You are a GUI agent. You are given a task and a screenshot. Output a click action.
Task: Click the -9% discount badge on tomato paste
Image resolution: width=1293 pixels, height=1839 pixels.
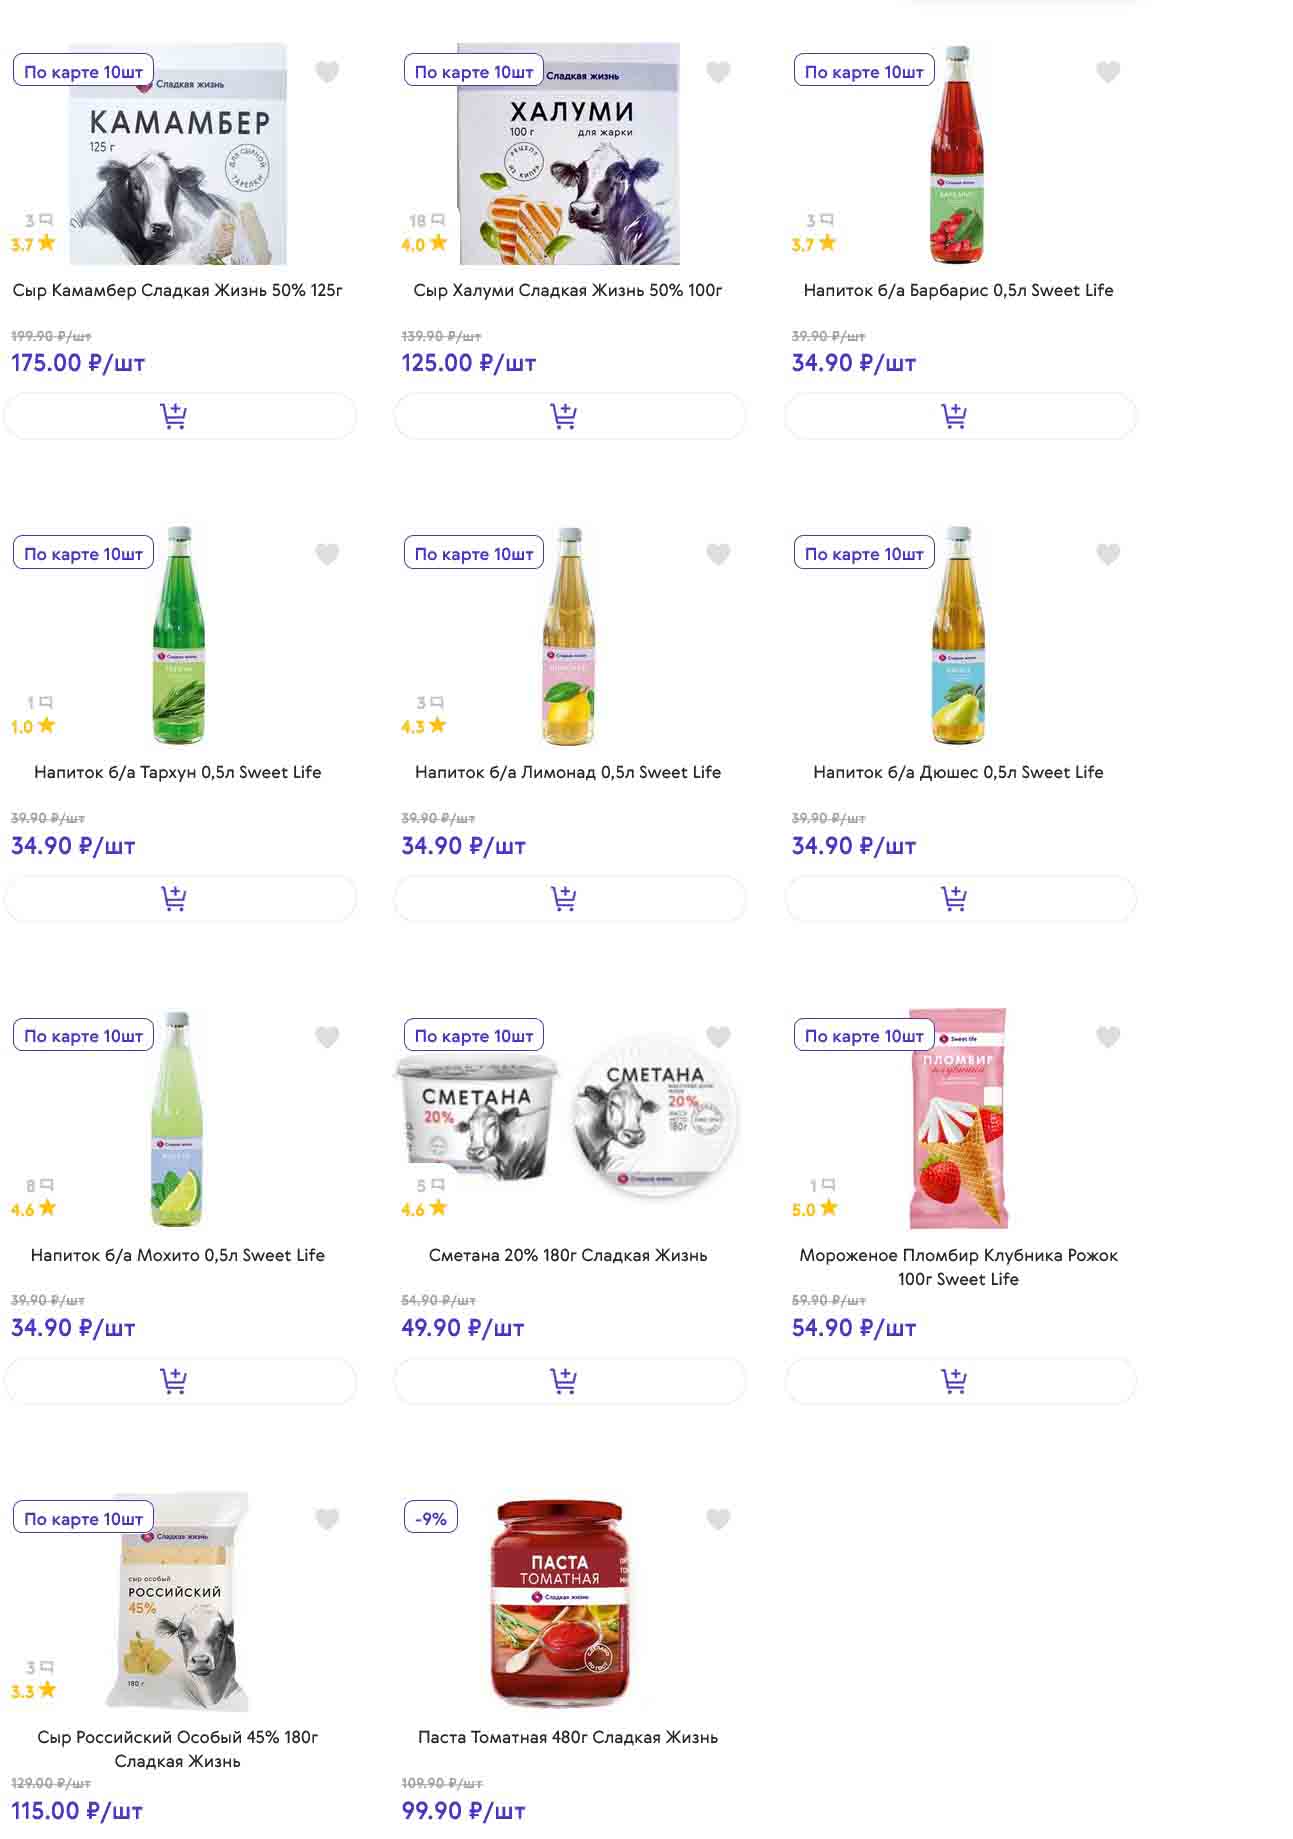[x=431, y=1518]
